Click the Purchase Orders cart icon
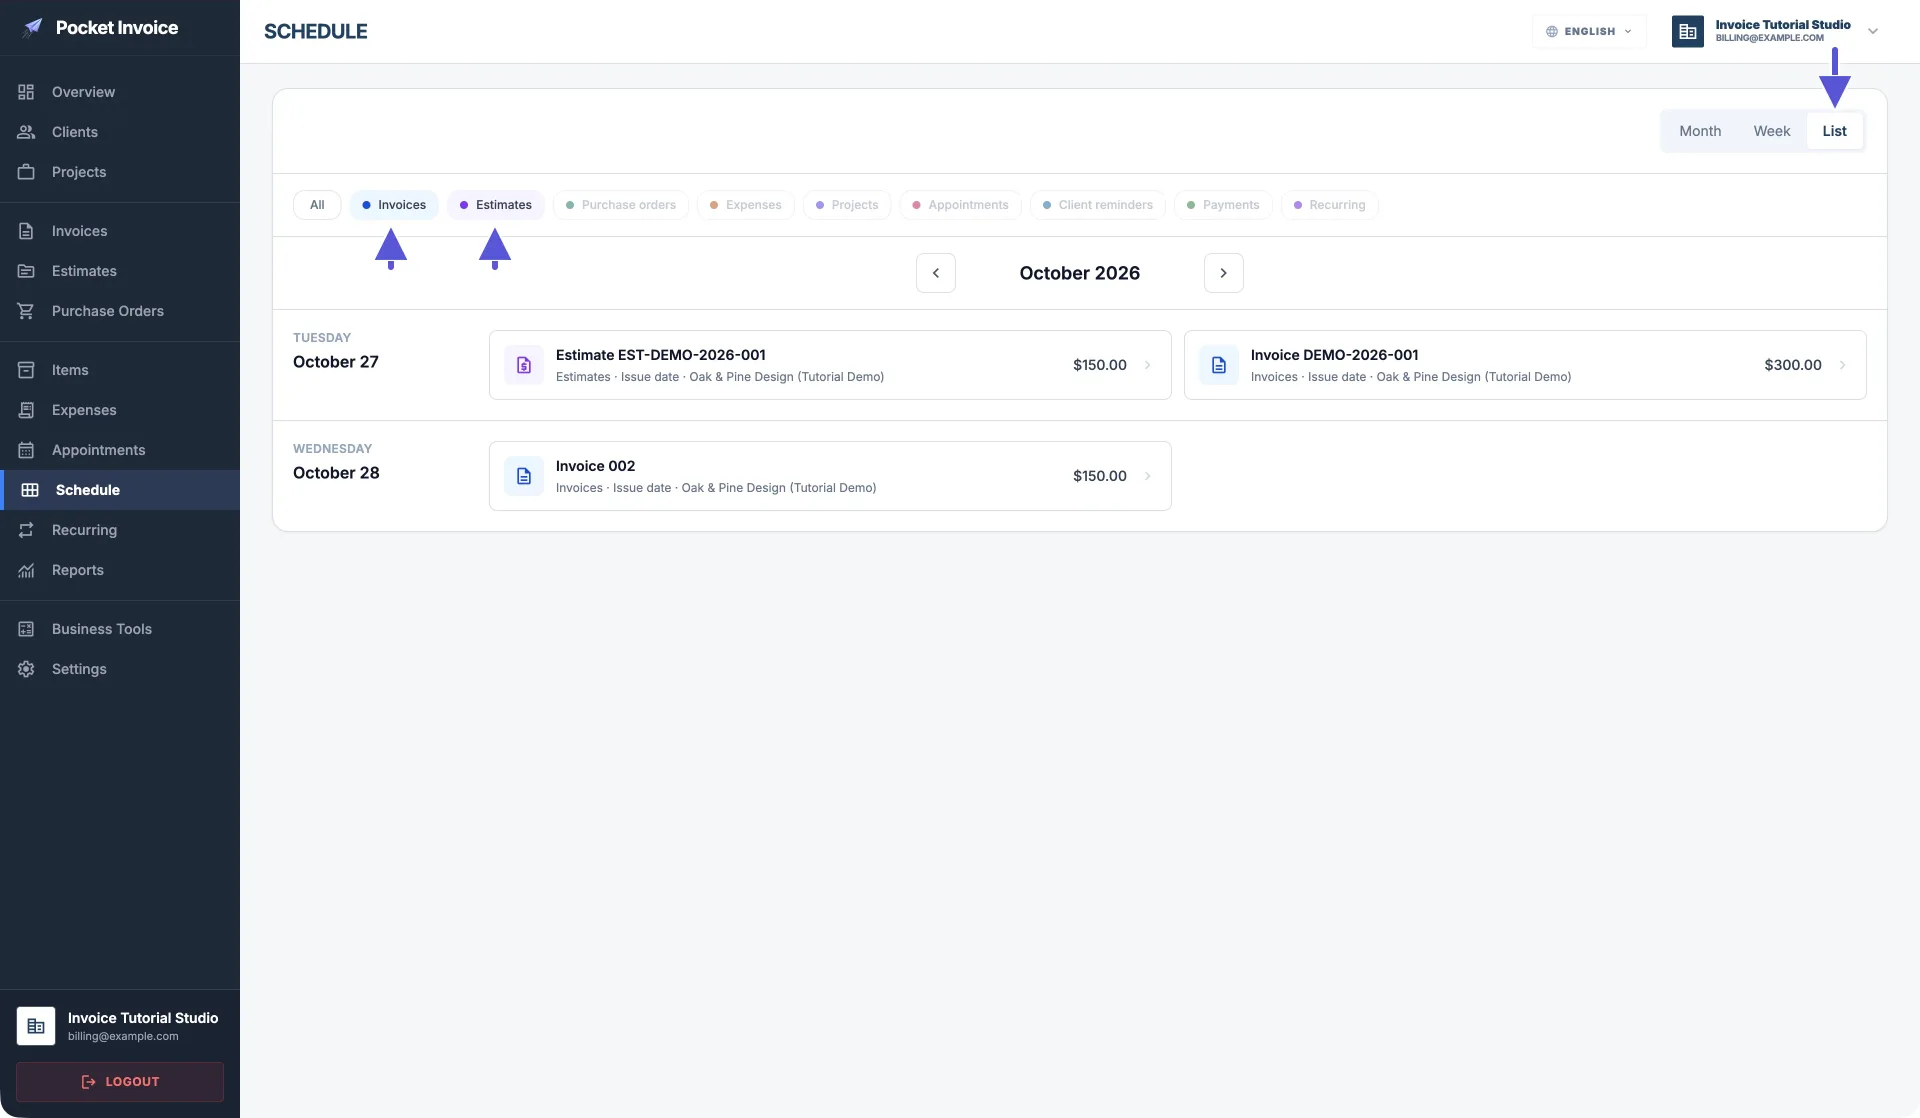 tap(26, 311)
